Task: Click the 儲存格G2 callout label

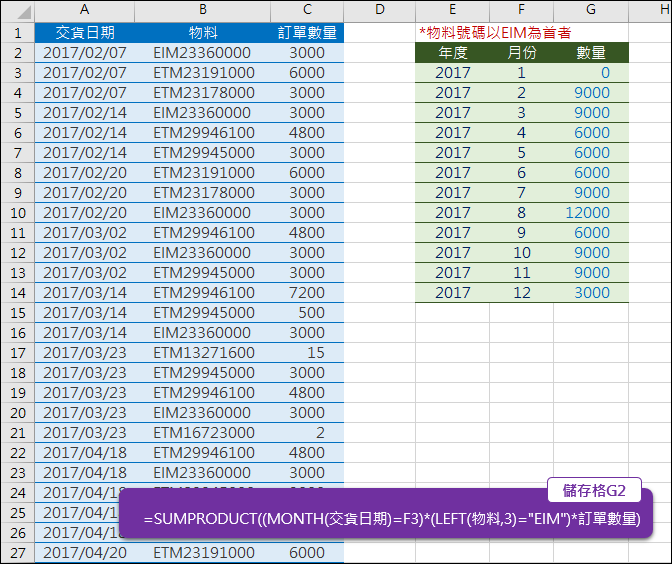Action: coord(594,490)
